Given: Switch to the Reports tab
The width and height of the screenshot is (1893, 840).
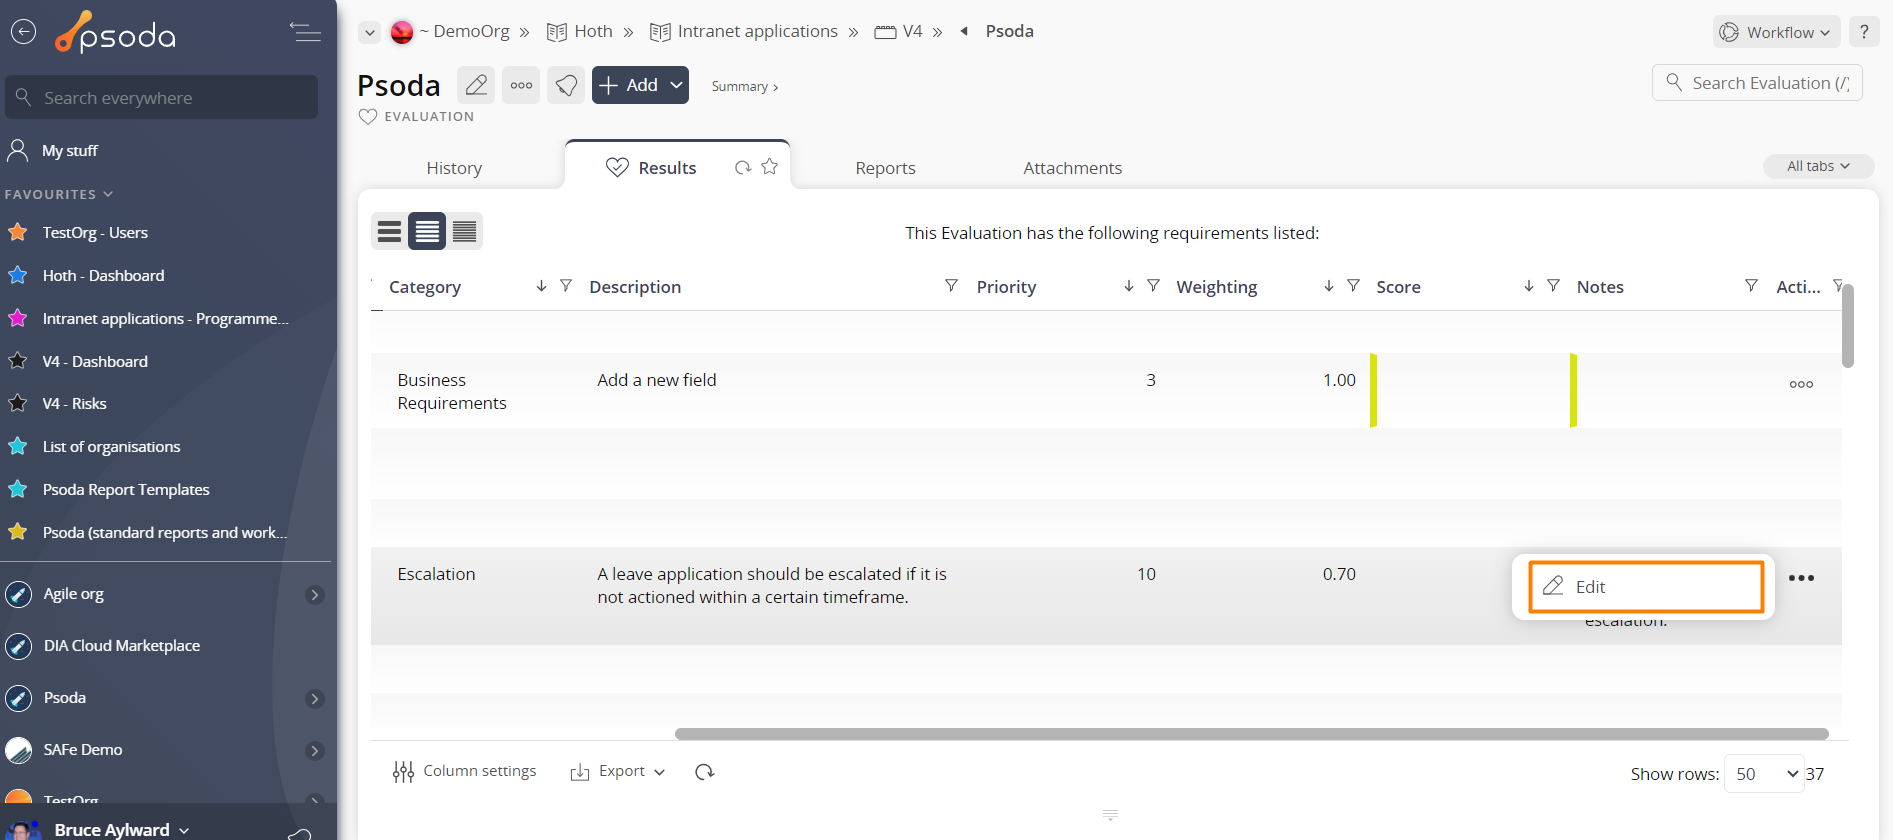Looking at the screenshot, I should [885, 168].
